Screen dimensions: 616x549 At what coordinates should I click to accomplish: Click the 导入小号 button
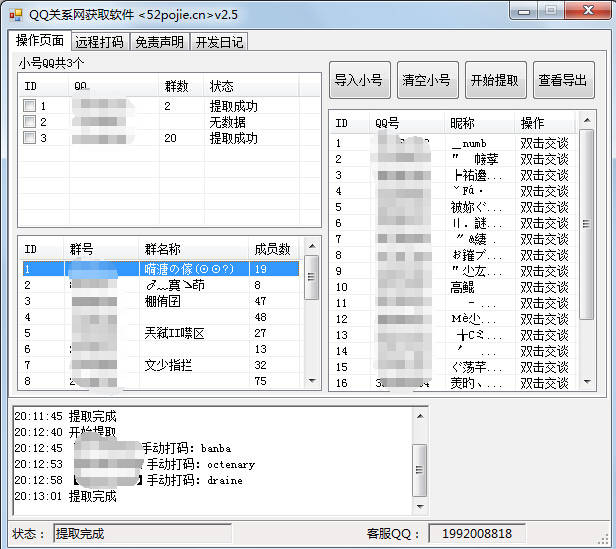click(359, 80)
